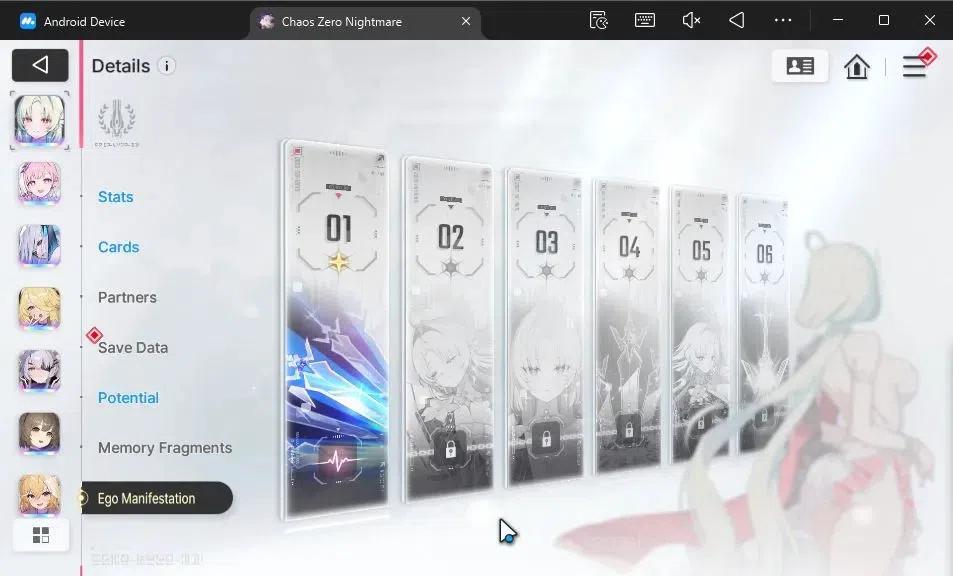Select the blonde-green haired character portrait
This screenshot has height=576, width=953.
coord(40,120)
